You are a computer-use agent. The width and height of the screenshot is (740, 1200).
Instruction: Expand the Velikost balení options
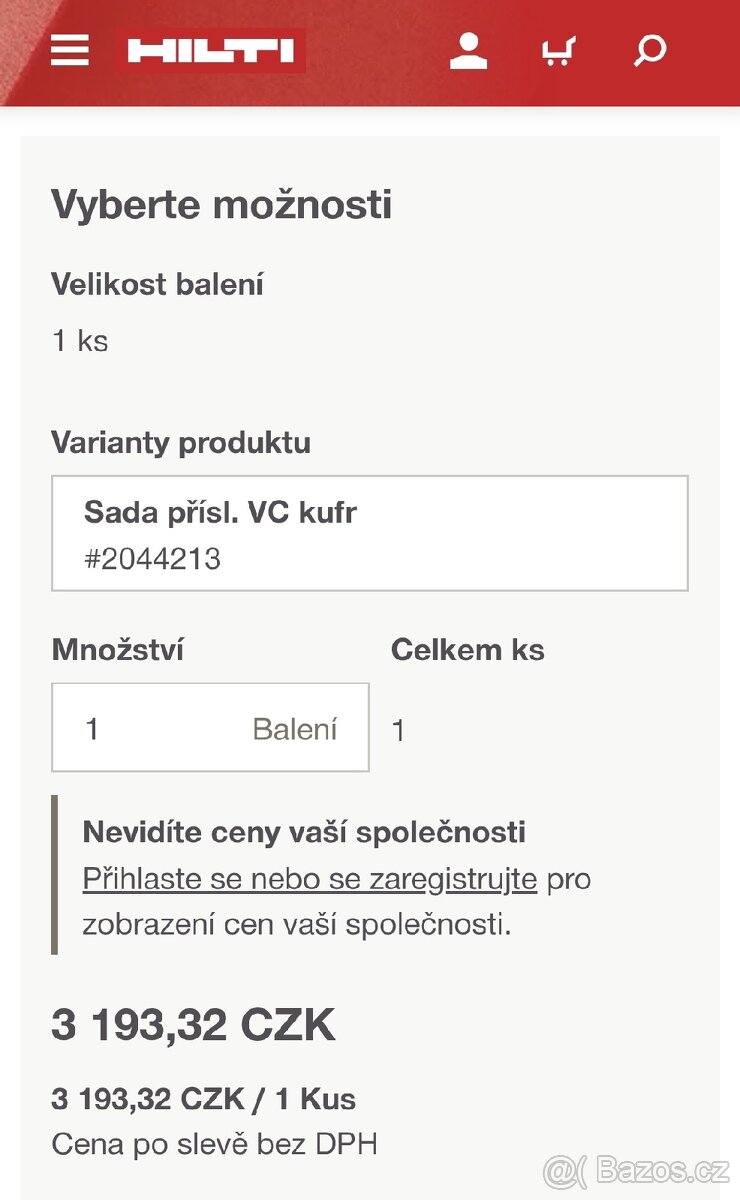tap(158, 284)
